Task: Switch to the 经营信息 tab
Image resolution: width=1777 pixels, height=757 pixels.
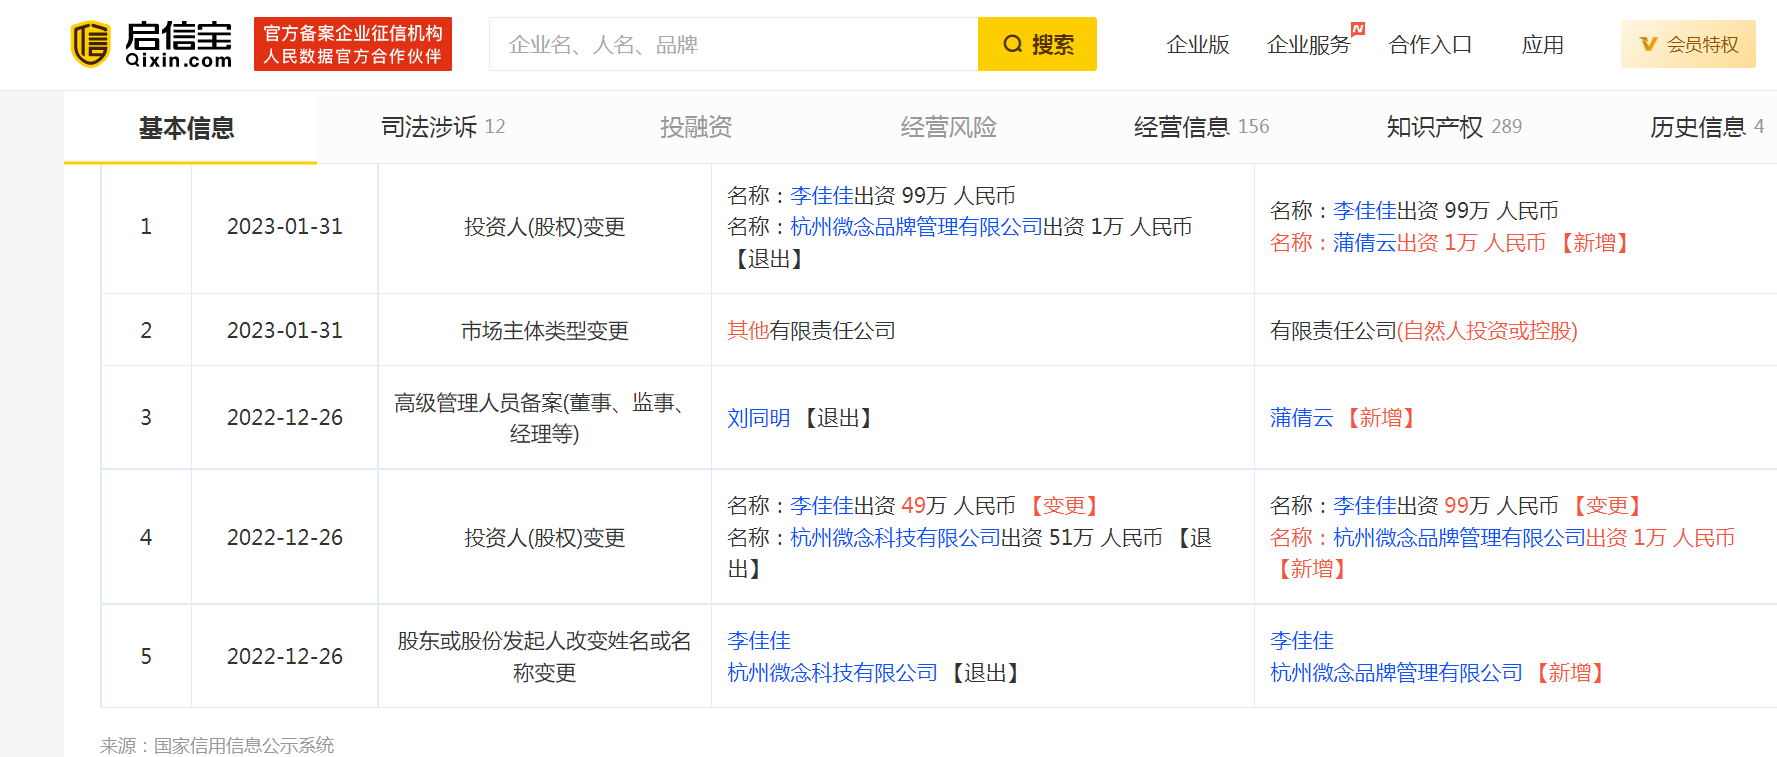Action: point(1201,127)
